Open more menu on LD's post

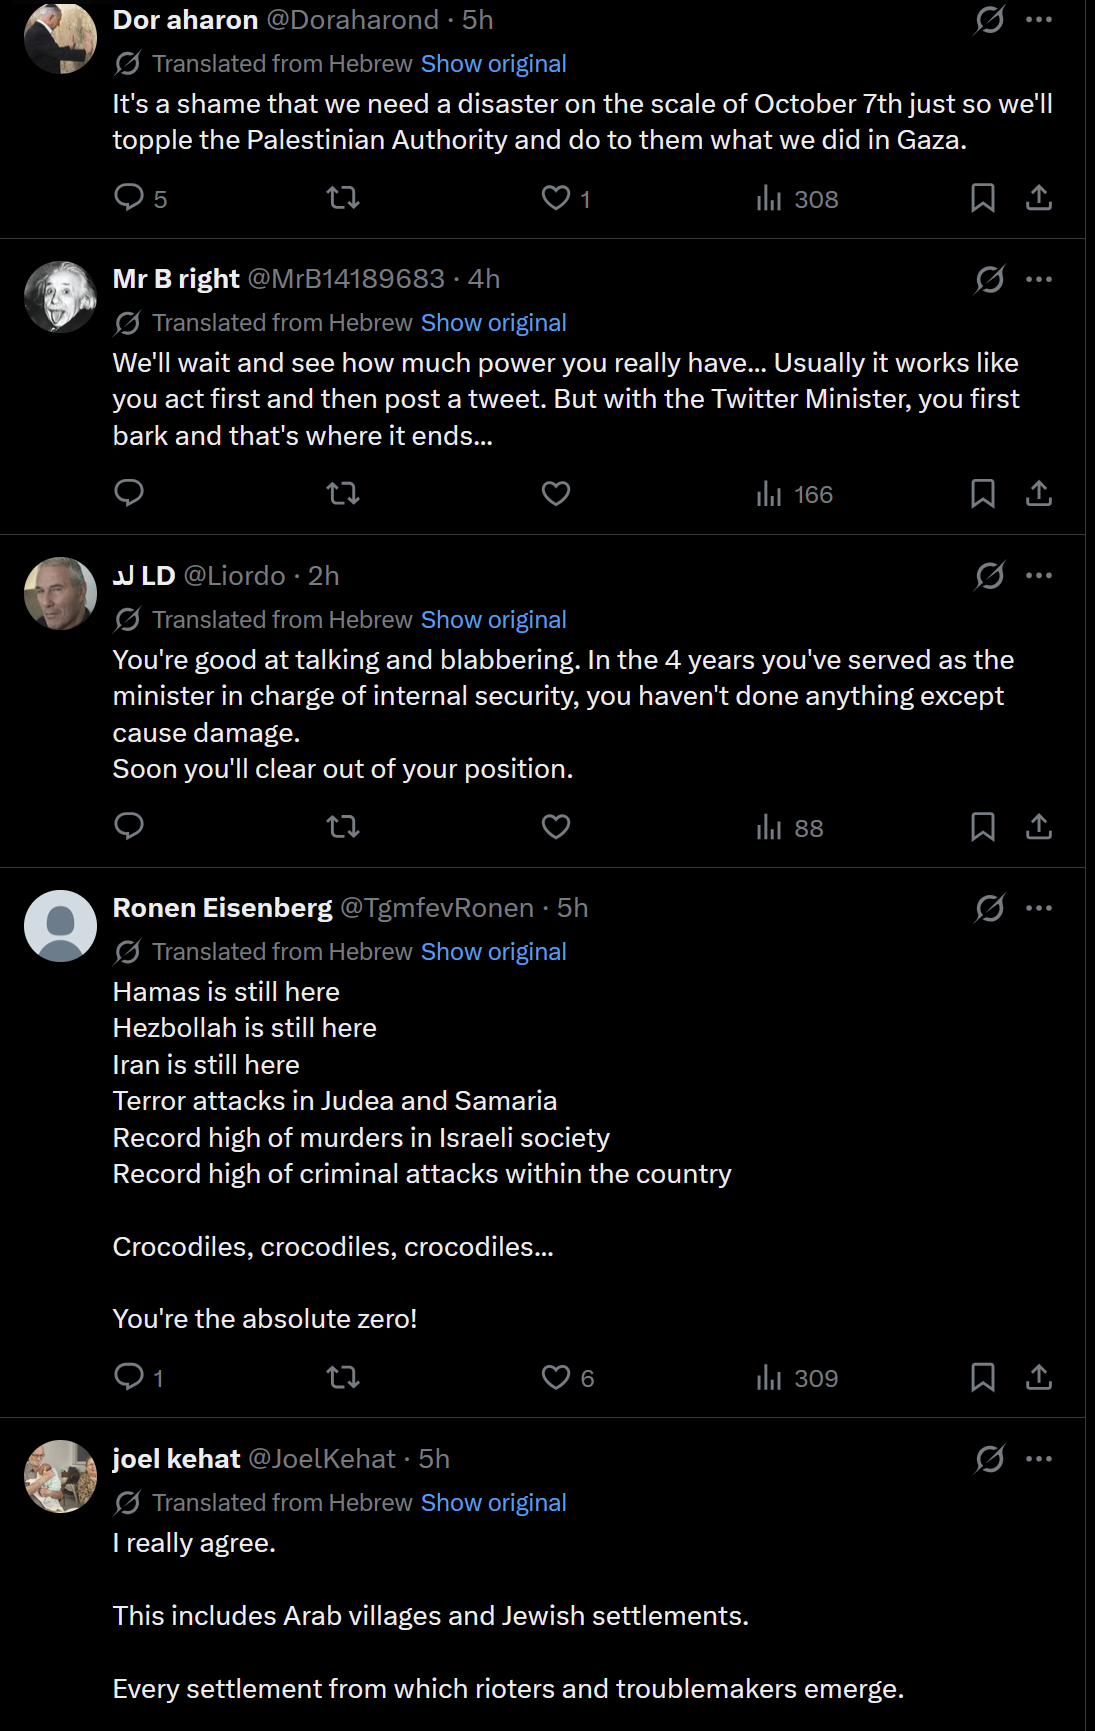coord(1039,575)
